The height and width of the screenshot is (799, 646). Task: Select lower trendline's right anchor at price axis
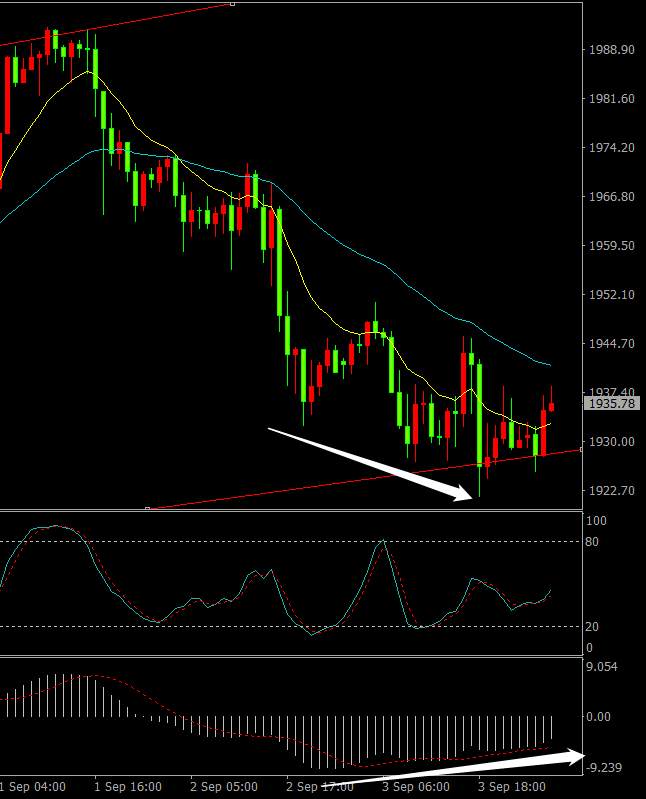(x=582, y=449)
